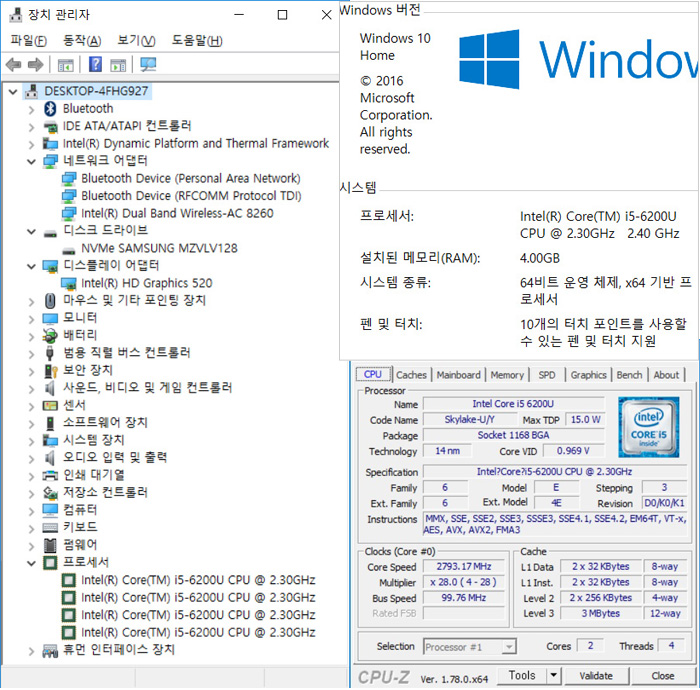The width and height of the screenshot is (700, 690).
Task: Open the 보기(V) menu
Action: tap(136, 41)
